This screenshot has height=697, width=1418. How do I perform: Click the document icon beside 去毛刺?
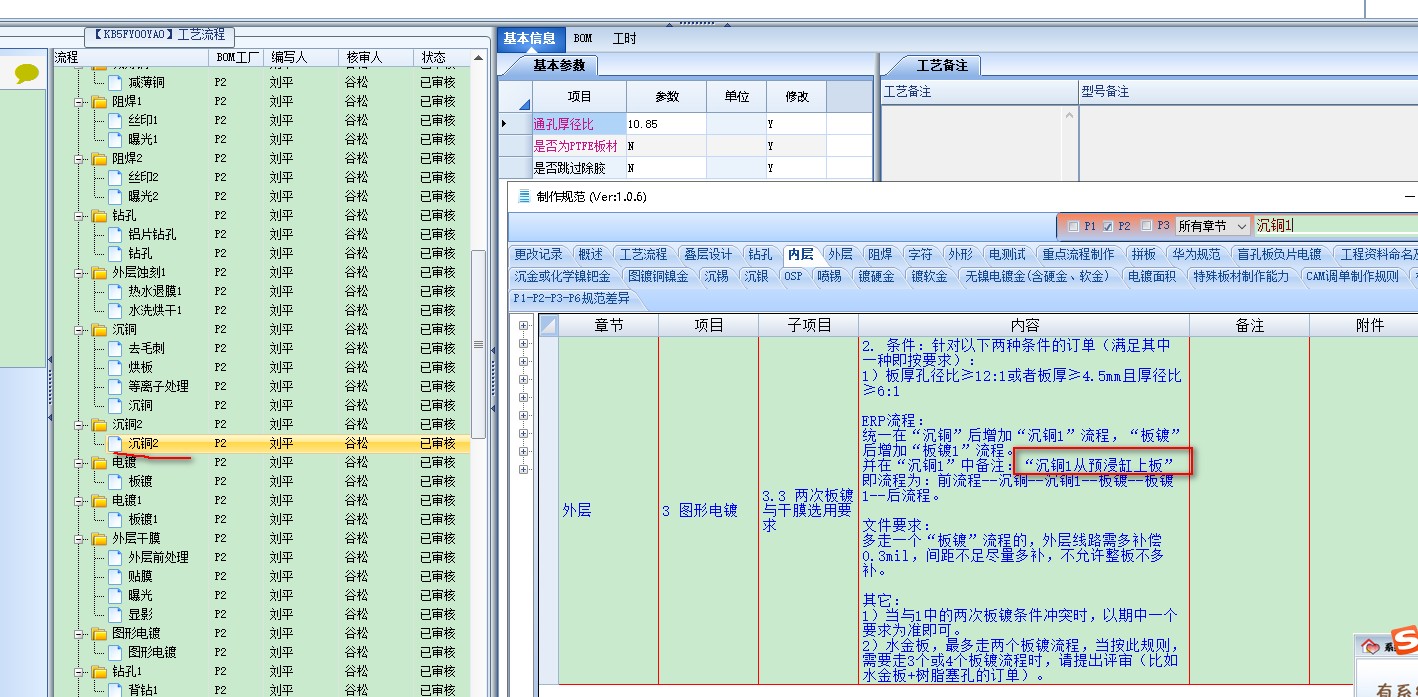115,348
